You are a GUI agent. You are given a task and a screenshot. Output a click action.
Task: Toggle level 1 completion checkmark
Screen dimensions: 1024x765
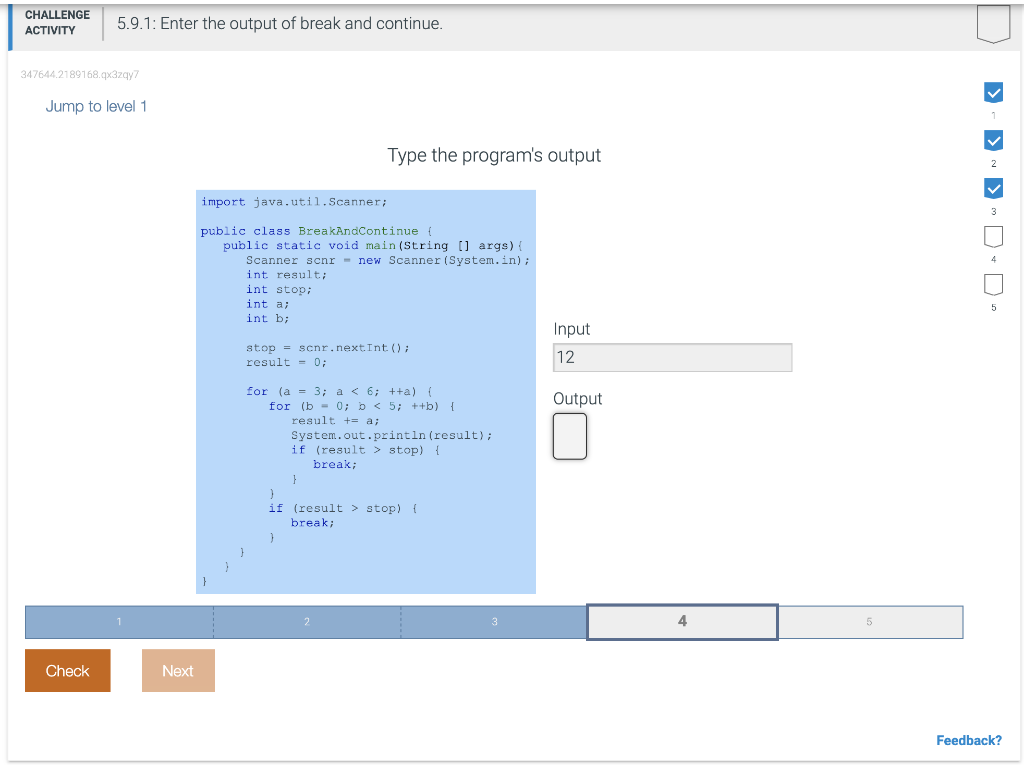(993, 92)
